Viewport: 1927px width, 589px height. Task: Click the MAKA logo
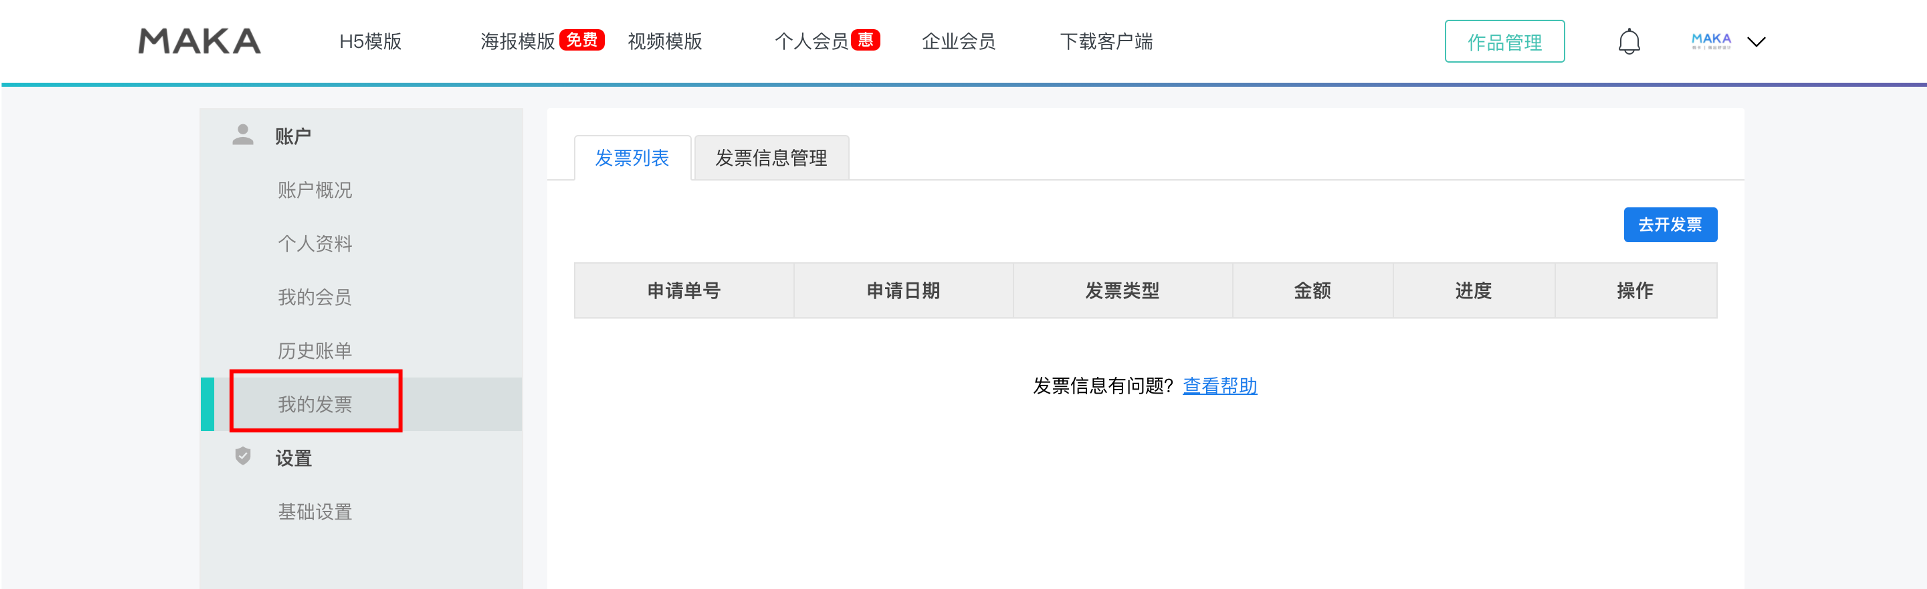click(x=199, y=41)
